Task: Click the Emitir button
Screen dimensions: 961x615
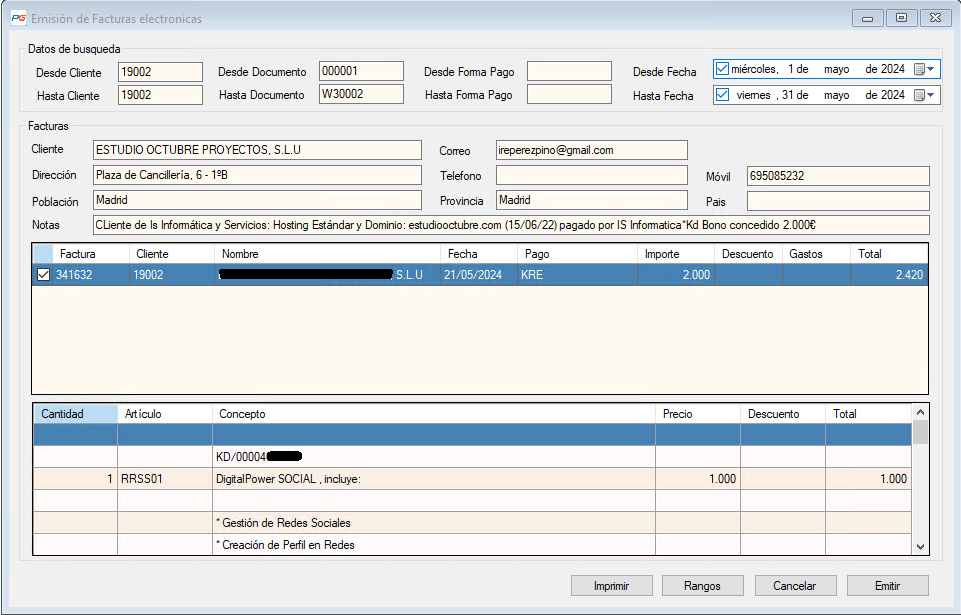Action: (887, 586)
